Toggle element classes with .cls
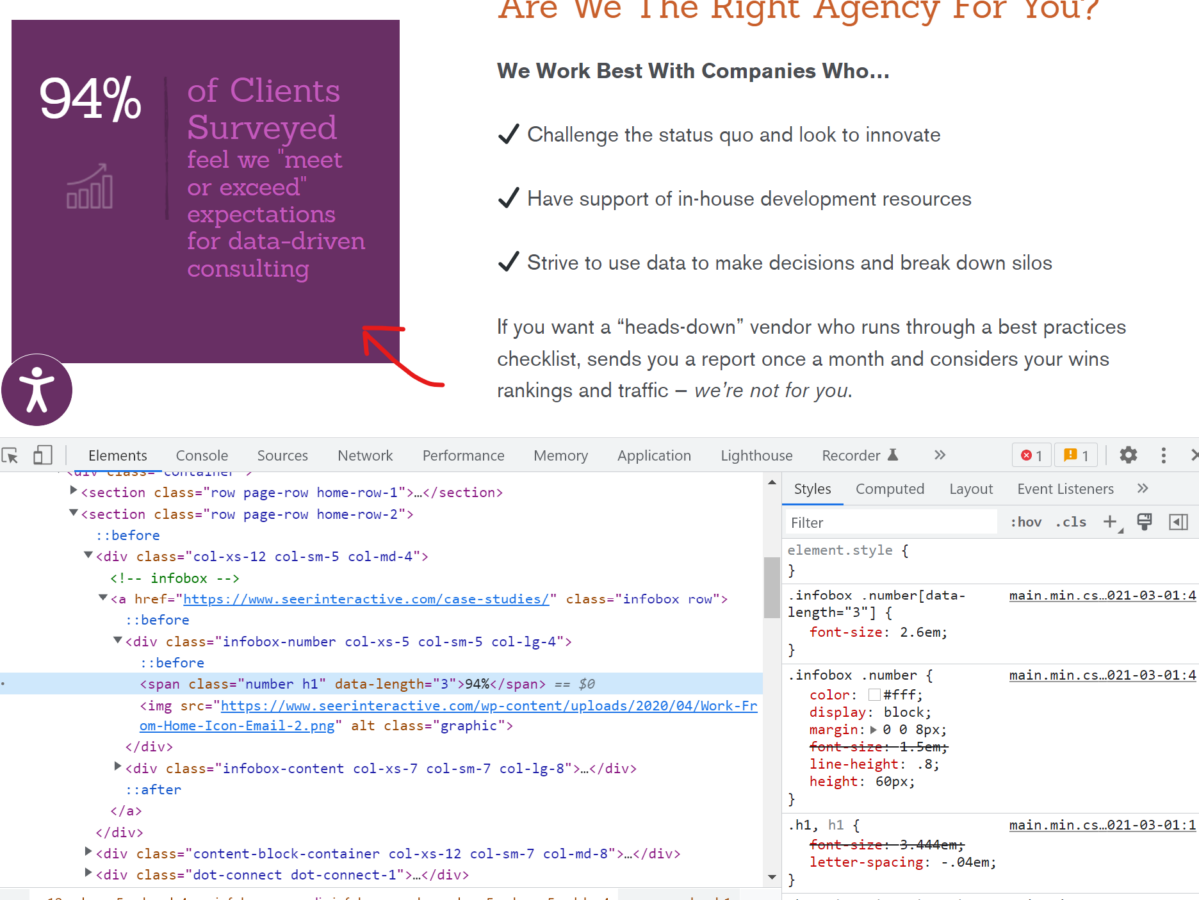Image resolution: width=1199 pixels, height=900 pixels. click(1071, 521)
